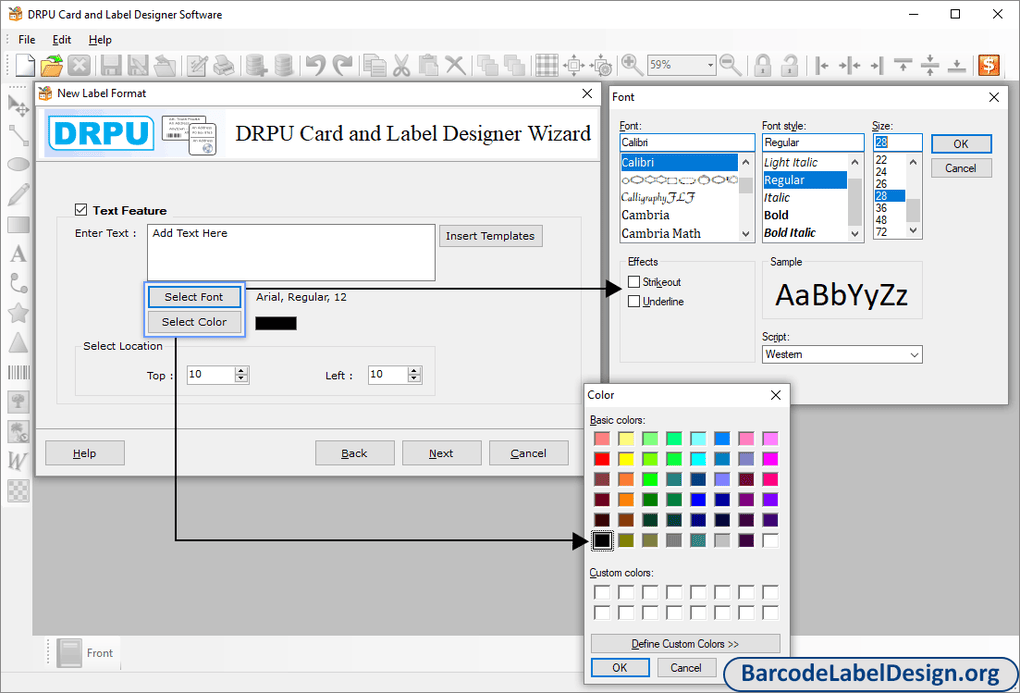Decrease the Left location value spinner
Screen dimensions: 1020x693
(414, 379)
